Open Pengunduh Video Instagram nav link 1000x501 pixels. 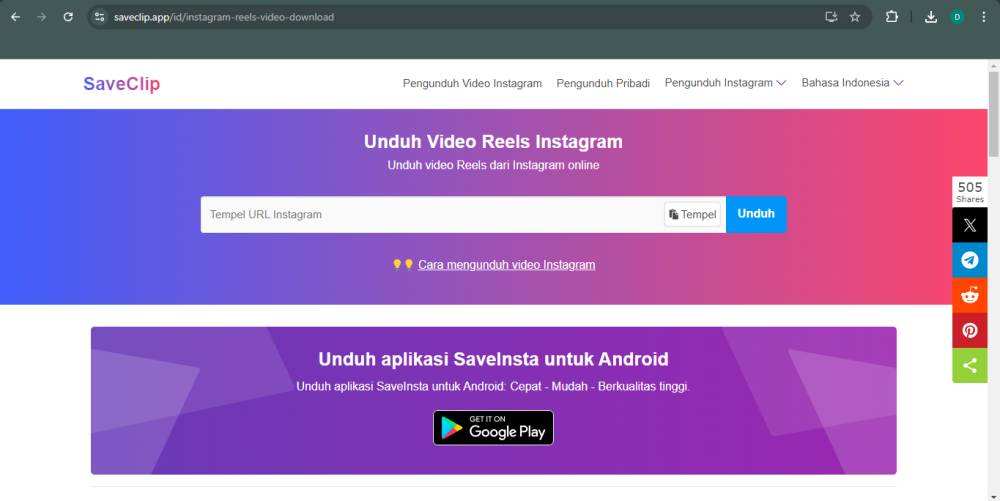(x=472, y=84)
